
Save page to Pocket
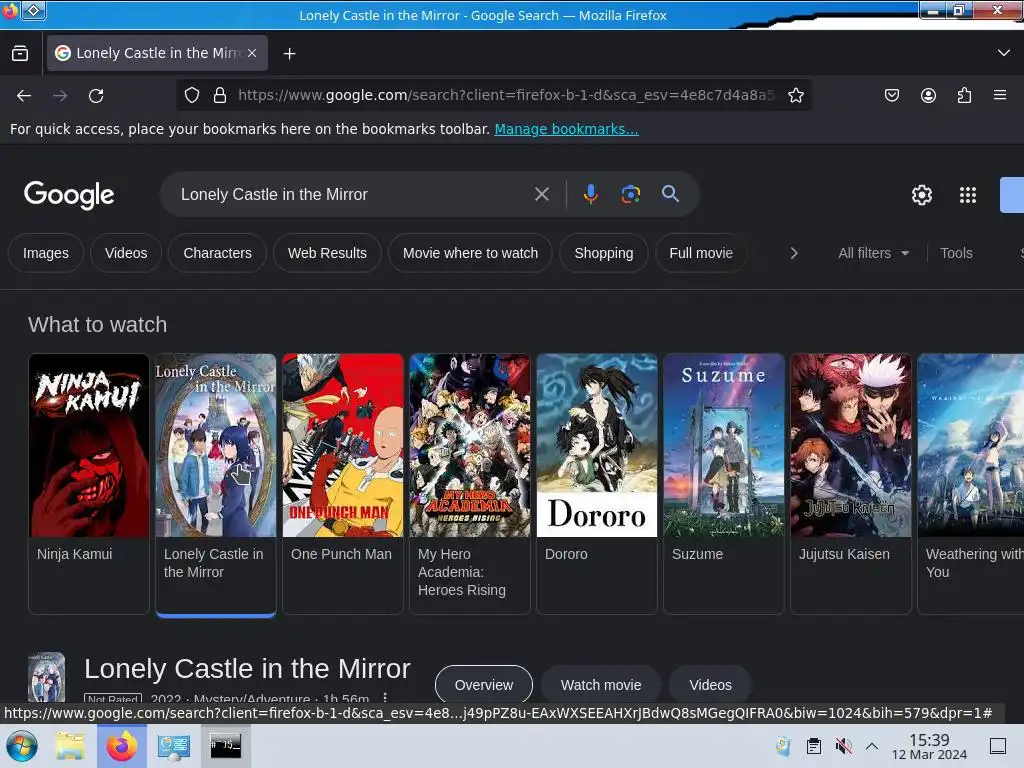(891, 95)
